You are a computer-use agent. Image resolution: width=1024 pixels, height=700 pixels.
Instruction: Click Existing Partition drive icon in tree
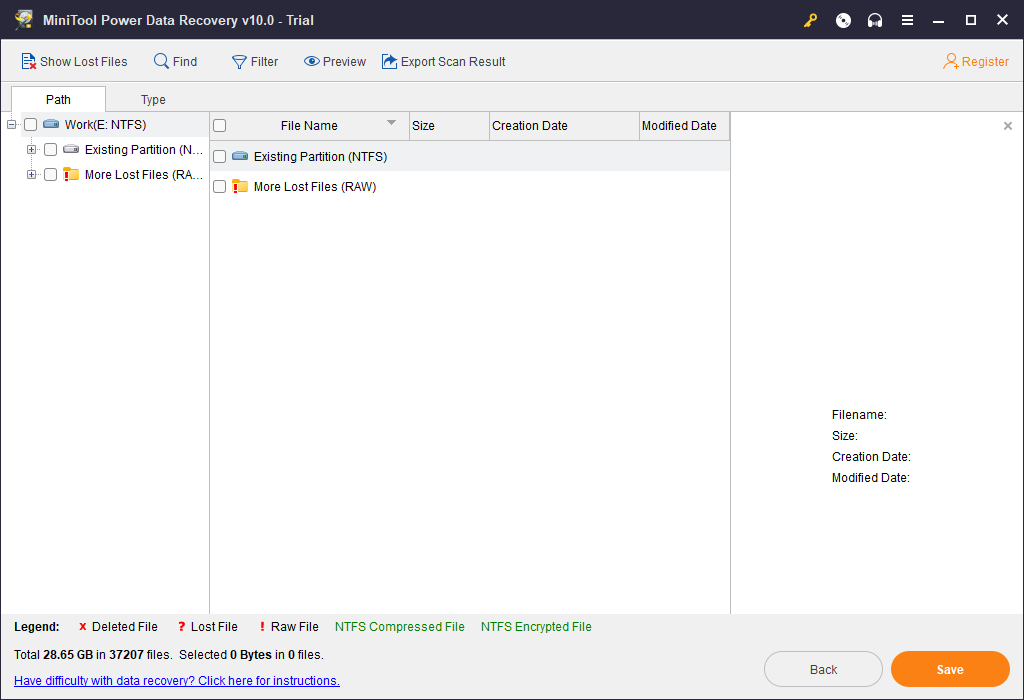[71, 150]
